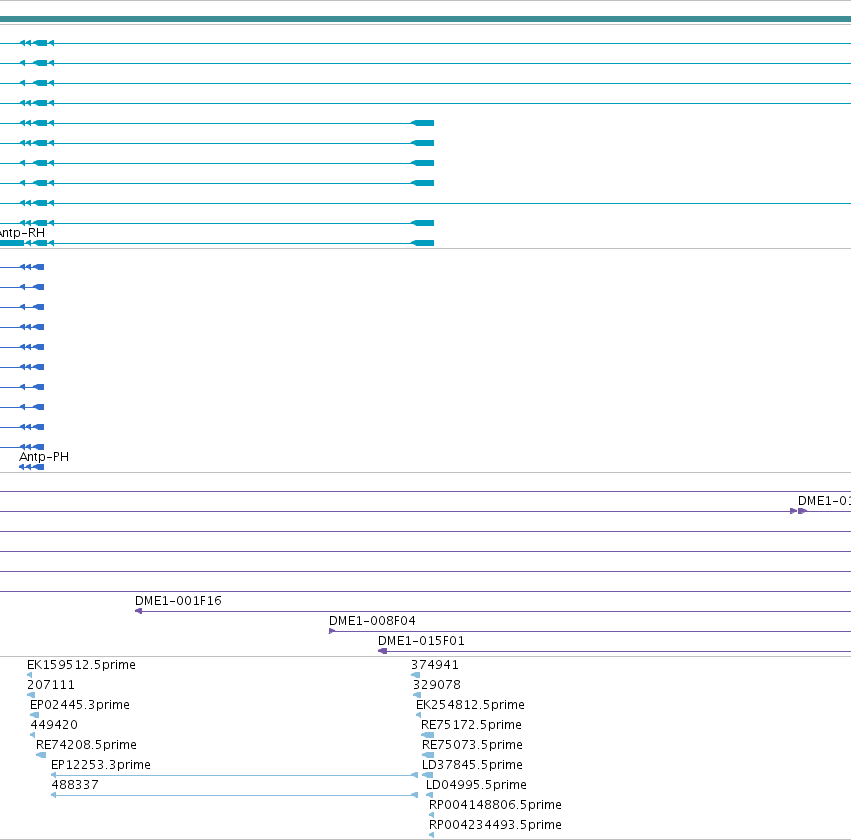
Task: Click the double purple arrowheads near the cut-off DME1-0 label
Action: pos(798,511)
